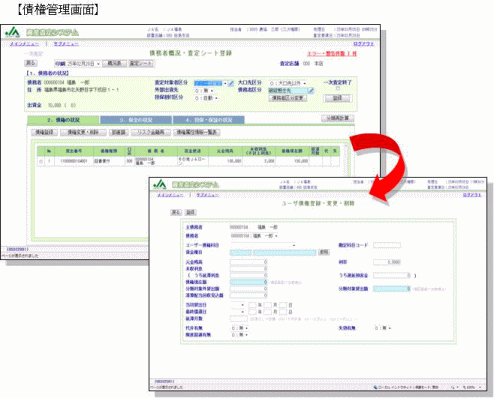Click the 債権変更・削除 button

[83, 132]
